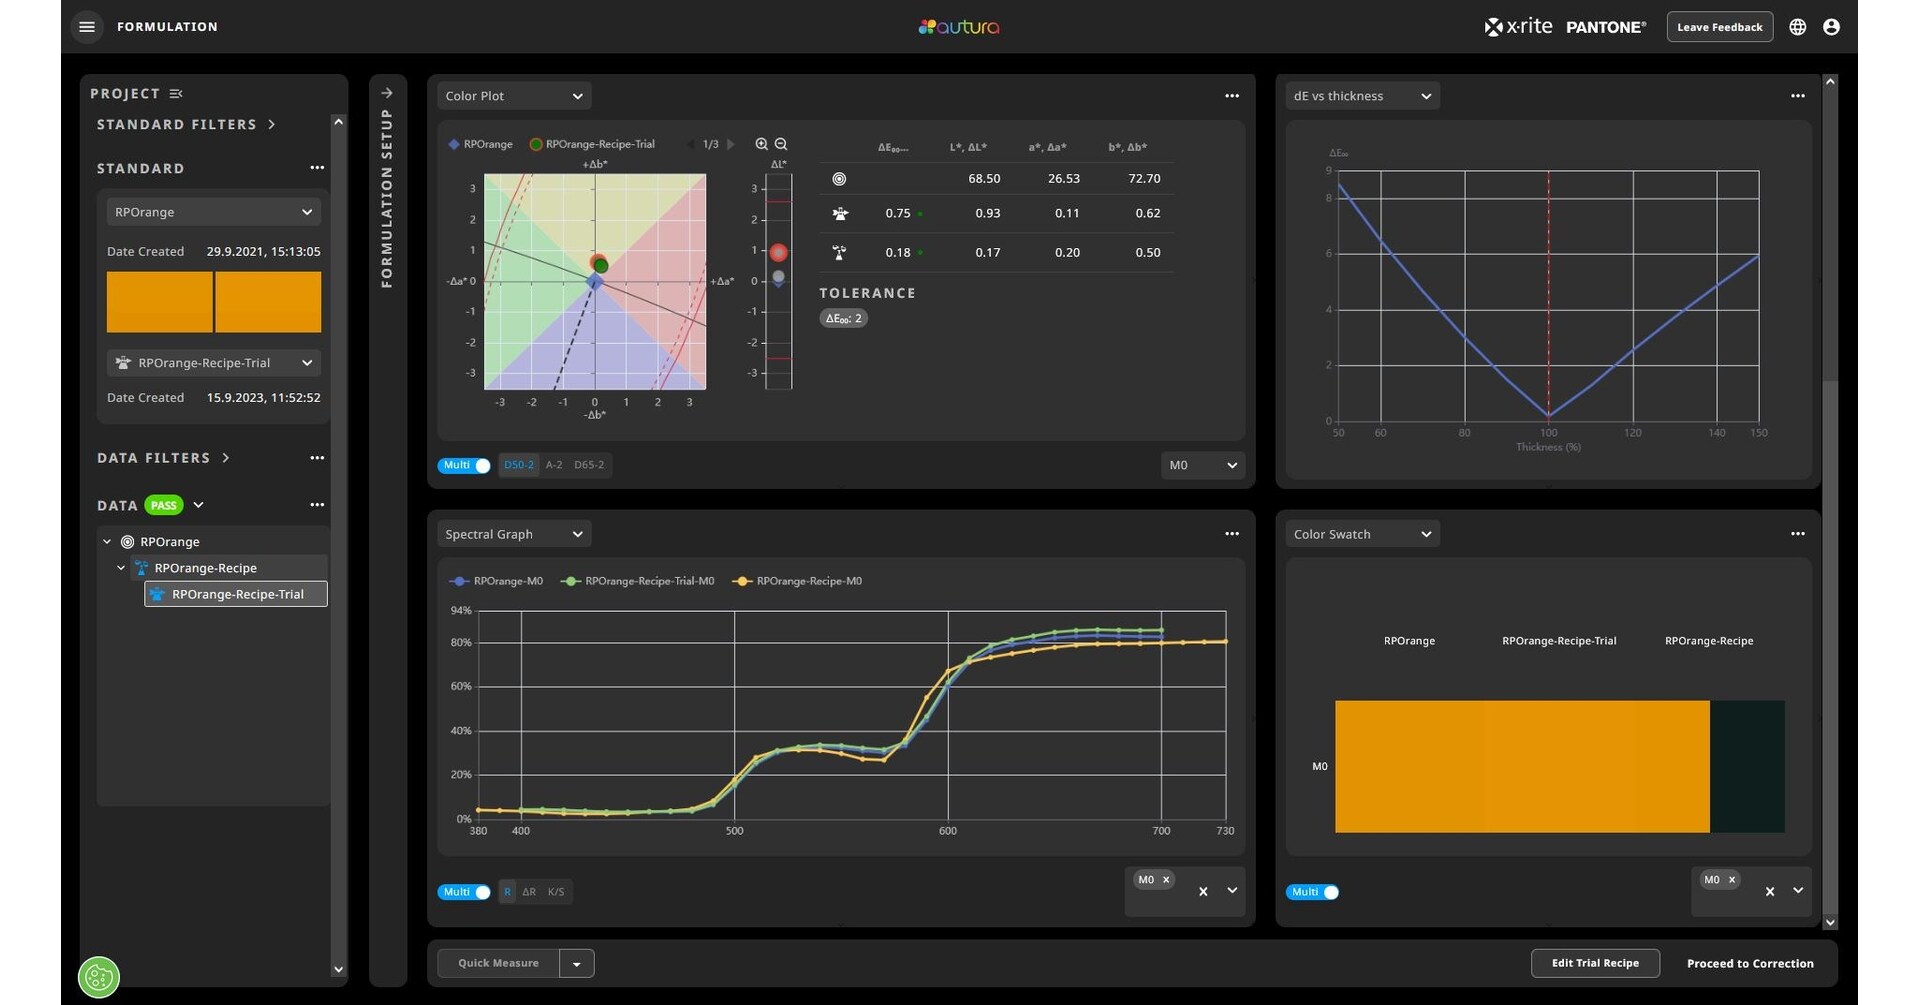Image resolution: width=1919 pixels, height=1005 pixels.
Task: Click the three-dot menu next to DATA
Action: click(x=317, y=504)
